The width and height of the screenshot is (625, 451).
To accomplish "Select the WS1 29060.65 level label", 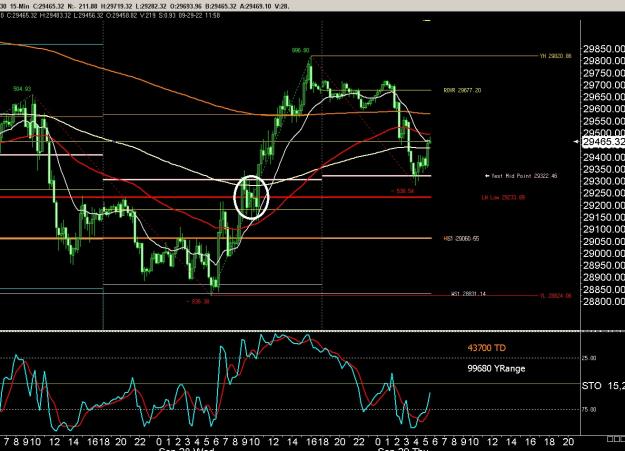I will coord(462,239).
